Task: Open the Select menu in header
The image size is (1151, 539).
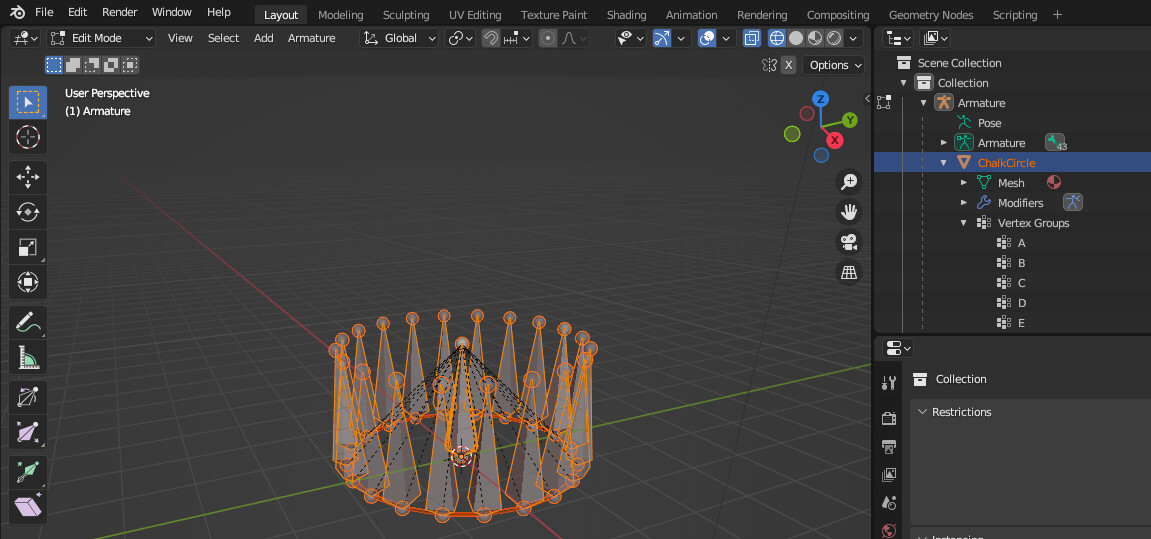Action: [x=223, y=38]
